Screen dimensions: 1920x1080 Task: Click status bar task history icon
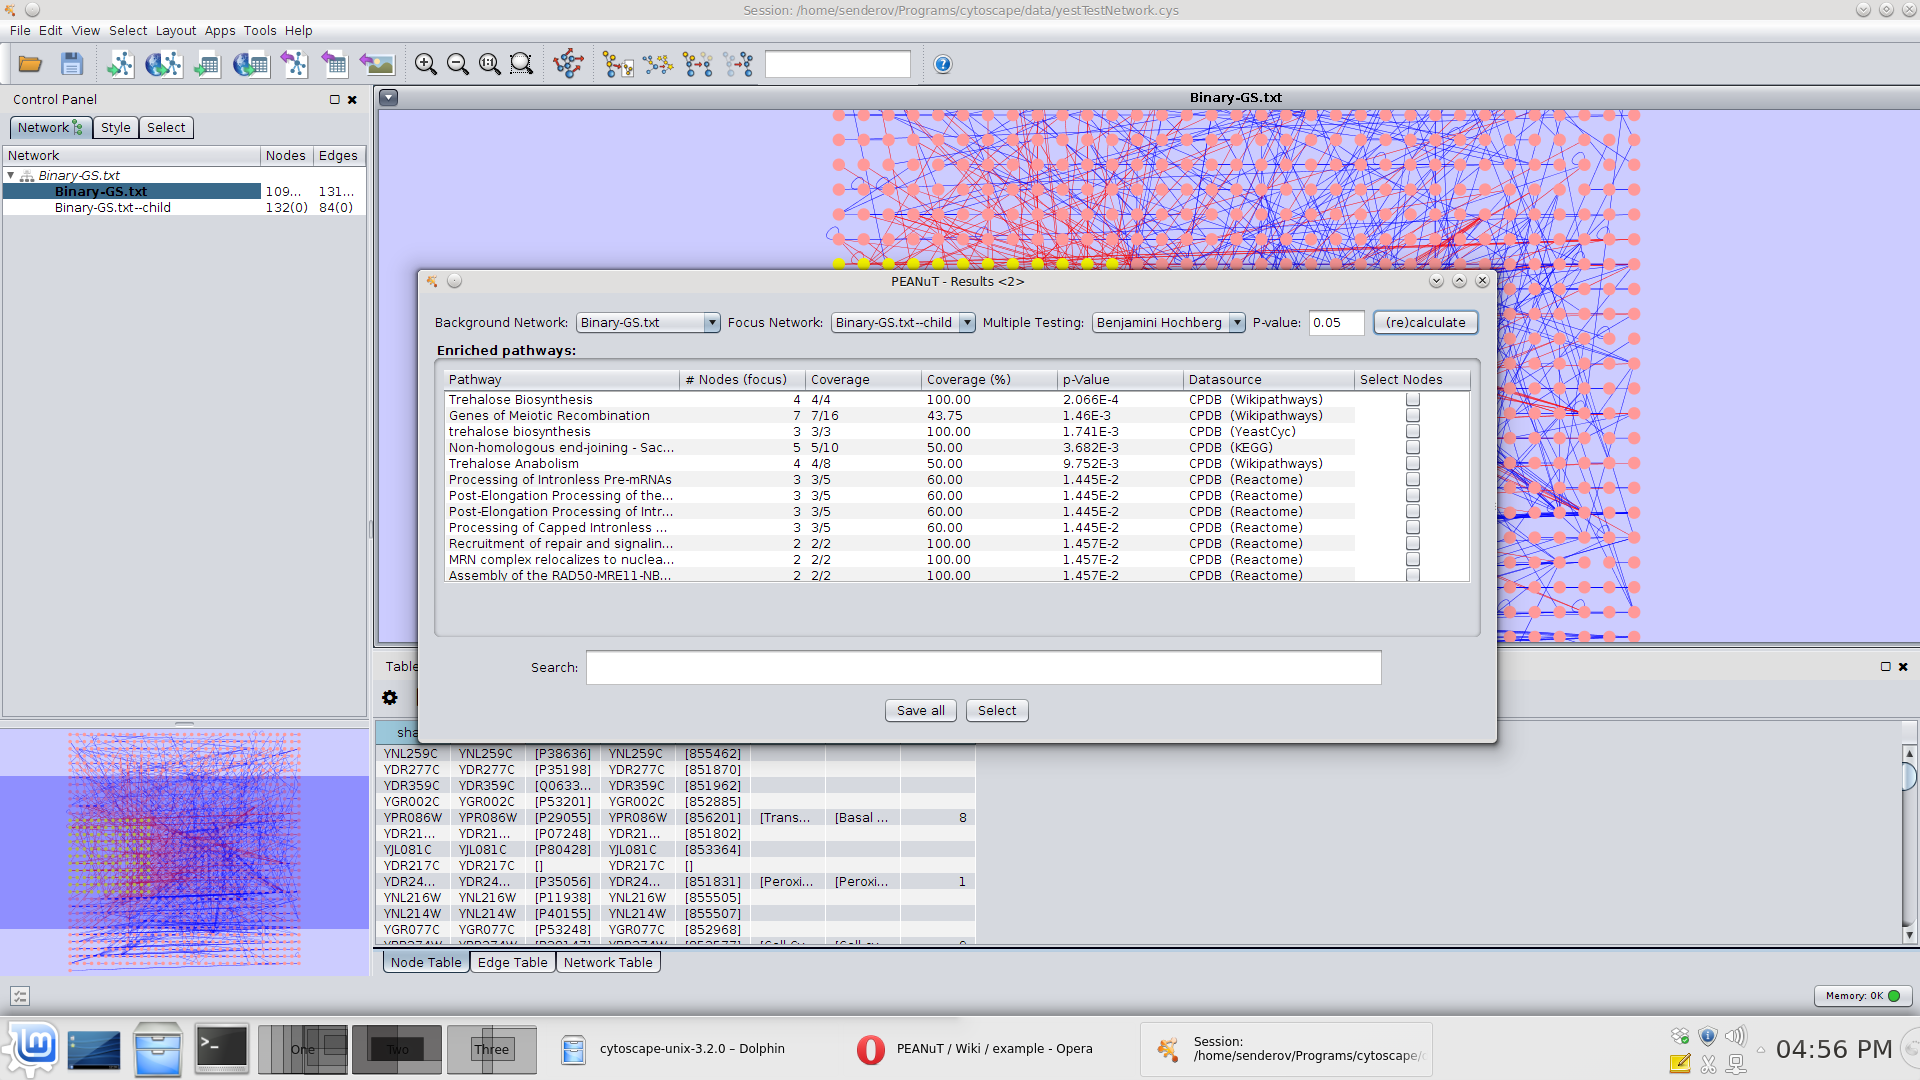(20, 996)
